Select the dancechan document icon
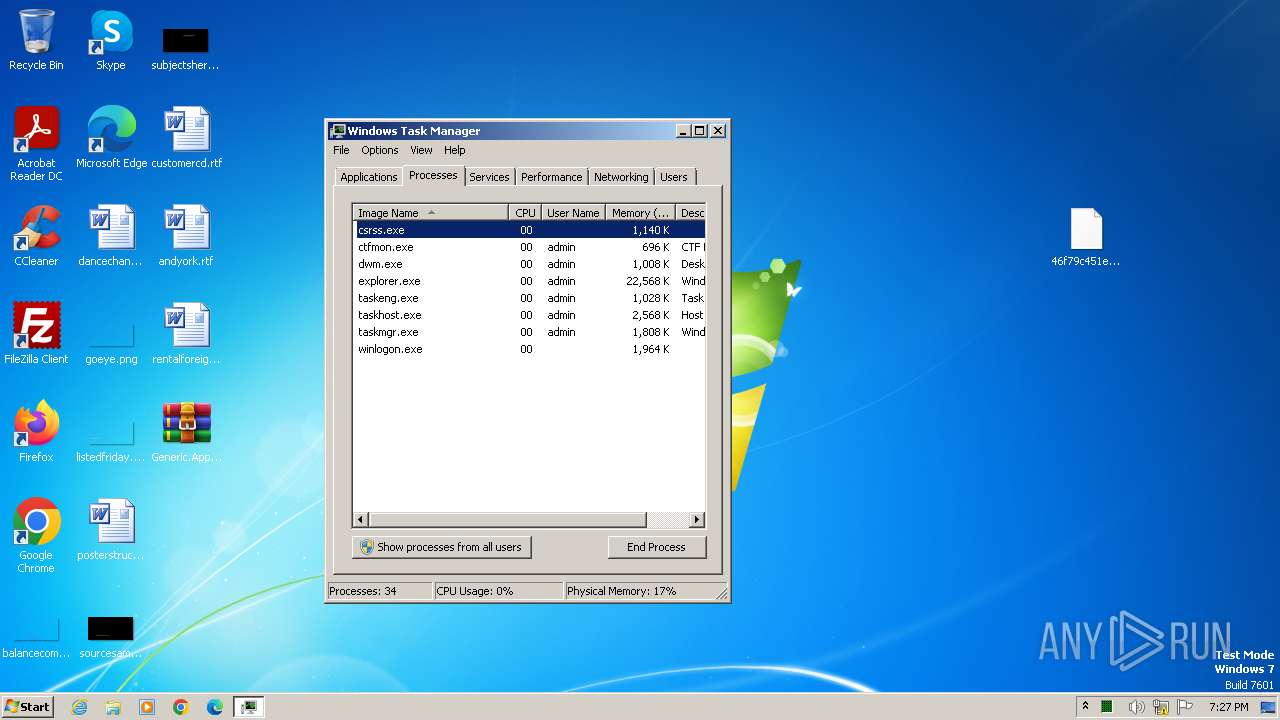Image resolution: width=1280 pixels, height=720 pixels. (111, 236)
